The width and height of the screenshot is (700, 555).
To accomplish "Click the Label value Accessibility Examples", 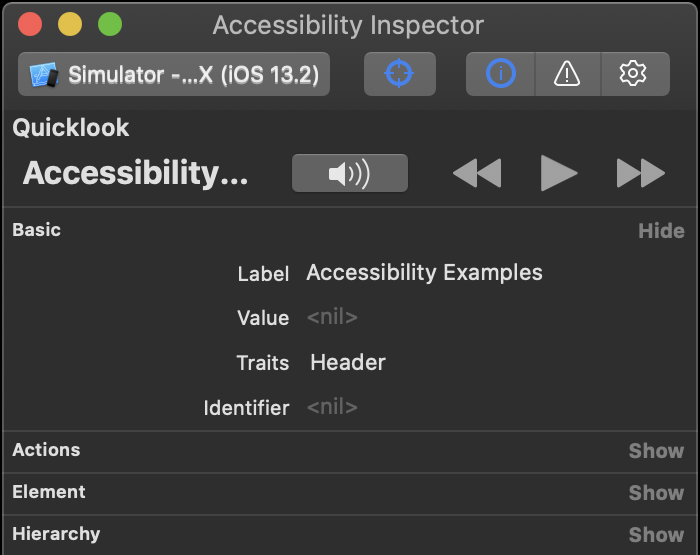I will click(x=424, y=273).
